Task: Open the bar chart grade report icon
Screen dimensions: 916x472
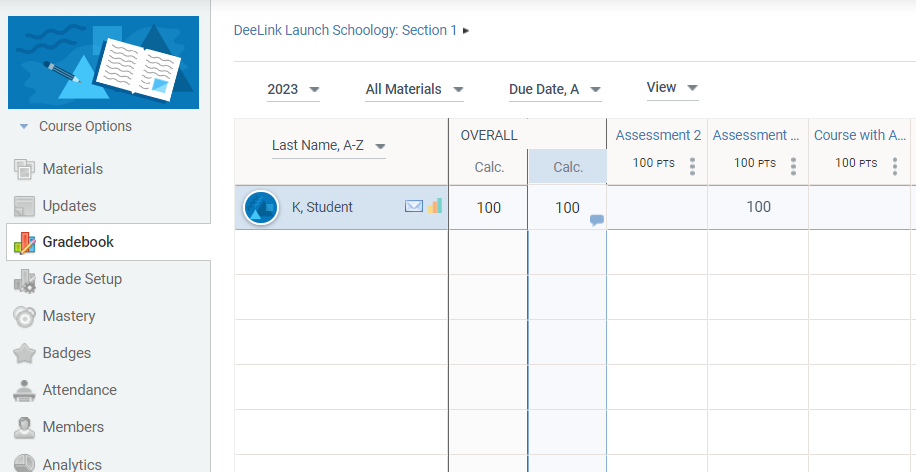Action: click(x=435, y=206)
